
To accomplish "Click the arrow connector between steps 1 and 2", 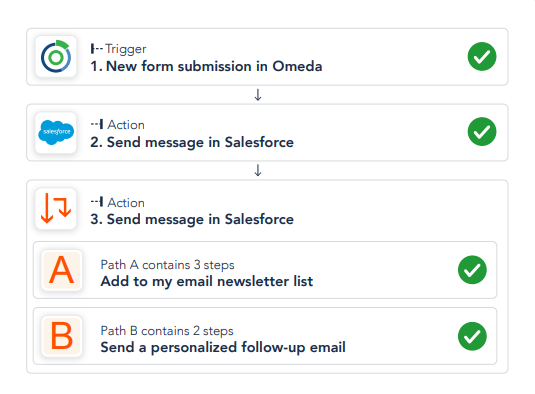I will click(x=258, y=95).
